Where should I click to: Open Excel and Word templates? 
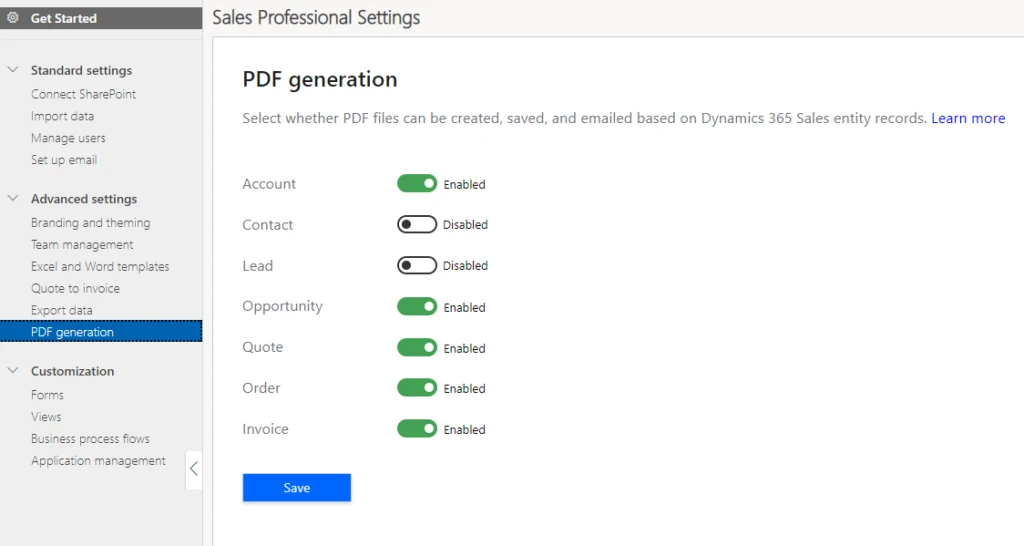click(x=100, y=266)
